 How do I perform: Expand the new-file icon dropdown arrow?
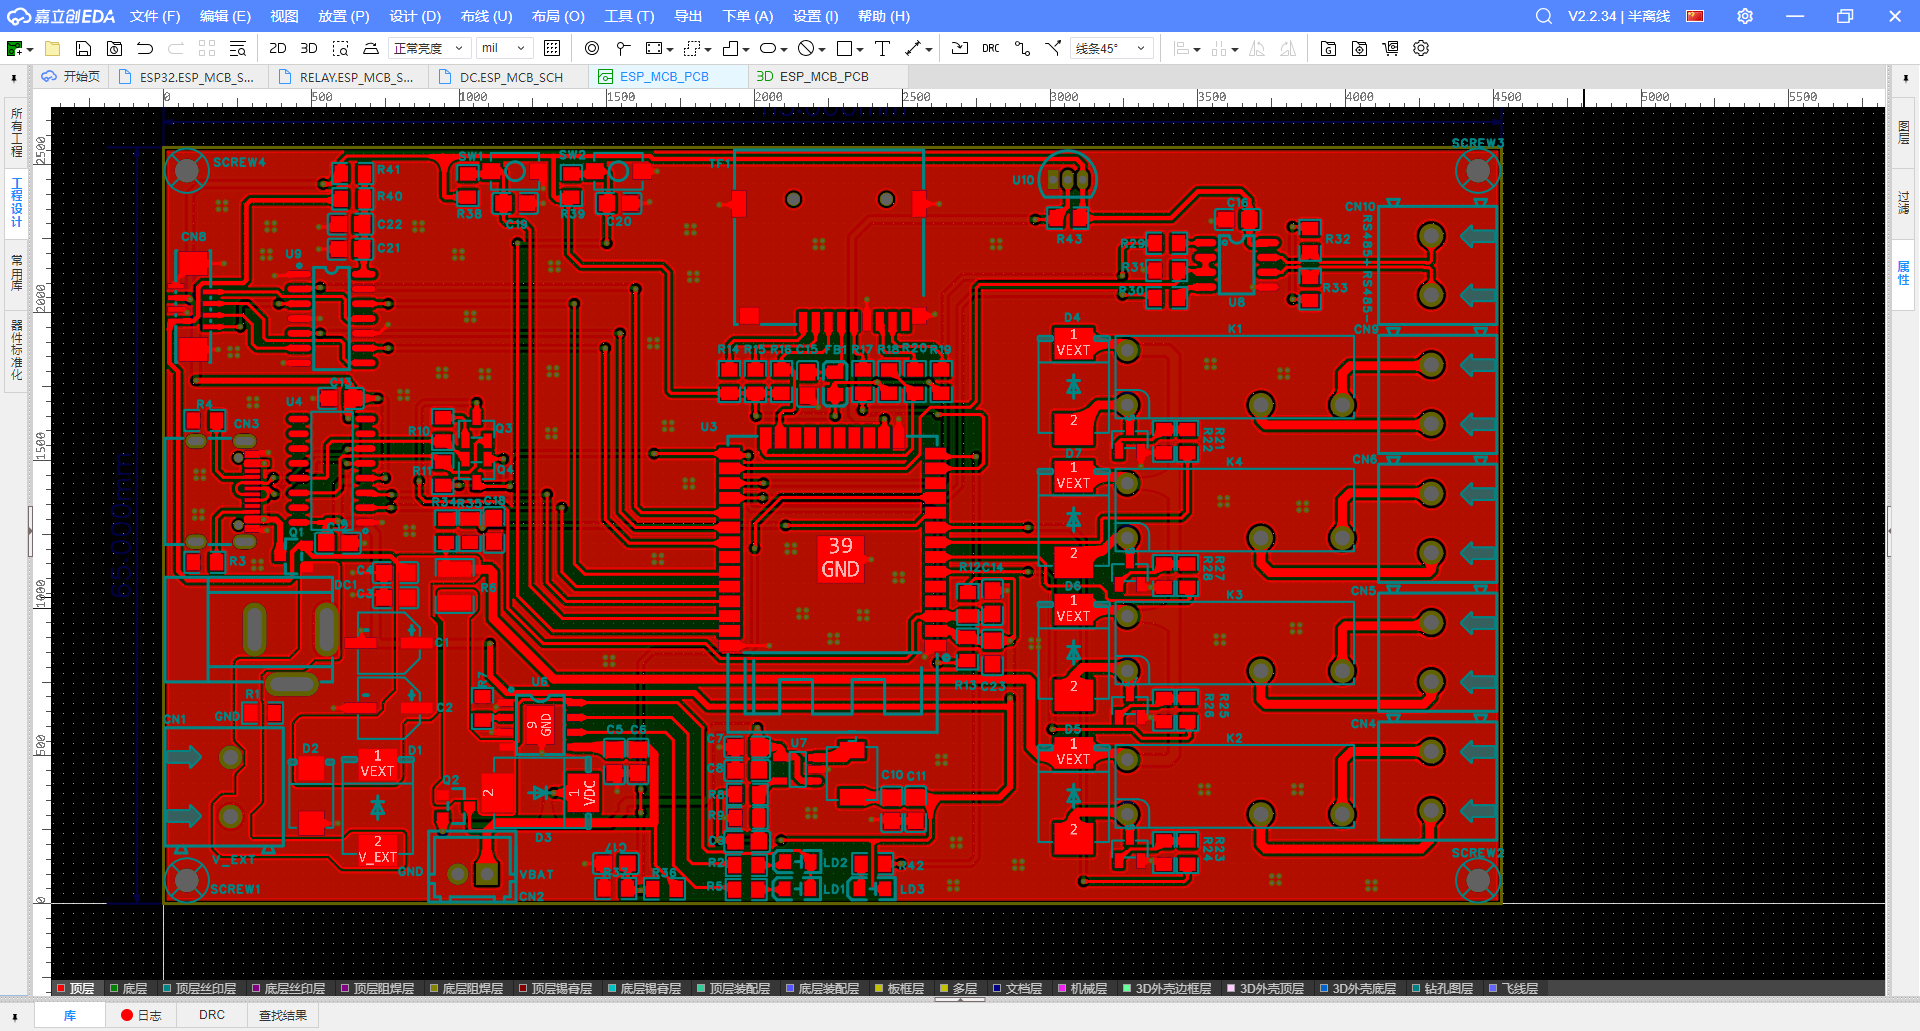[x=30, y=49]
